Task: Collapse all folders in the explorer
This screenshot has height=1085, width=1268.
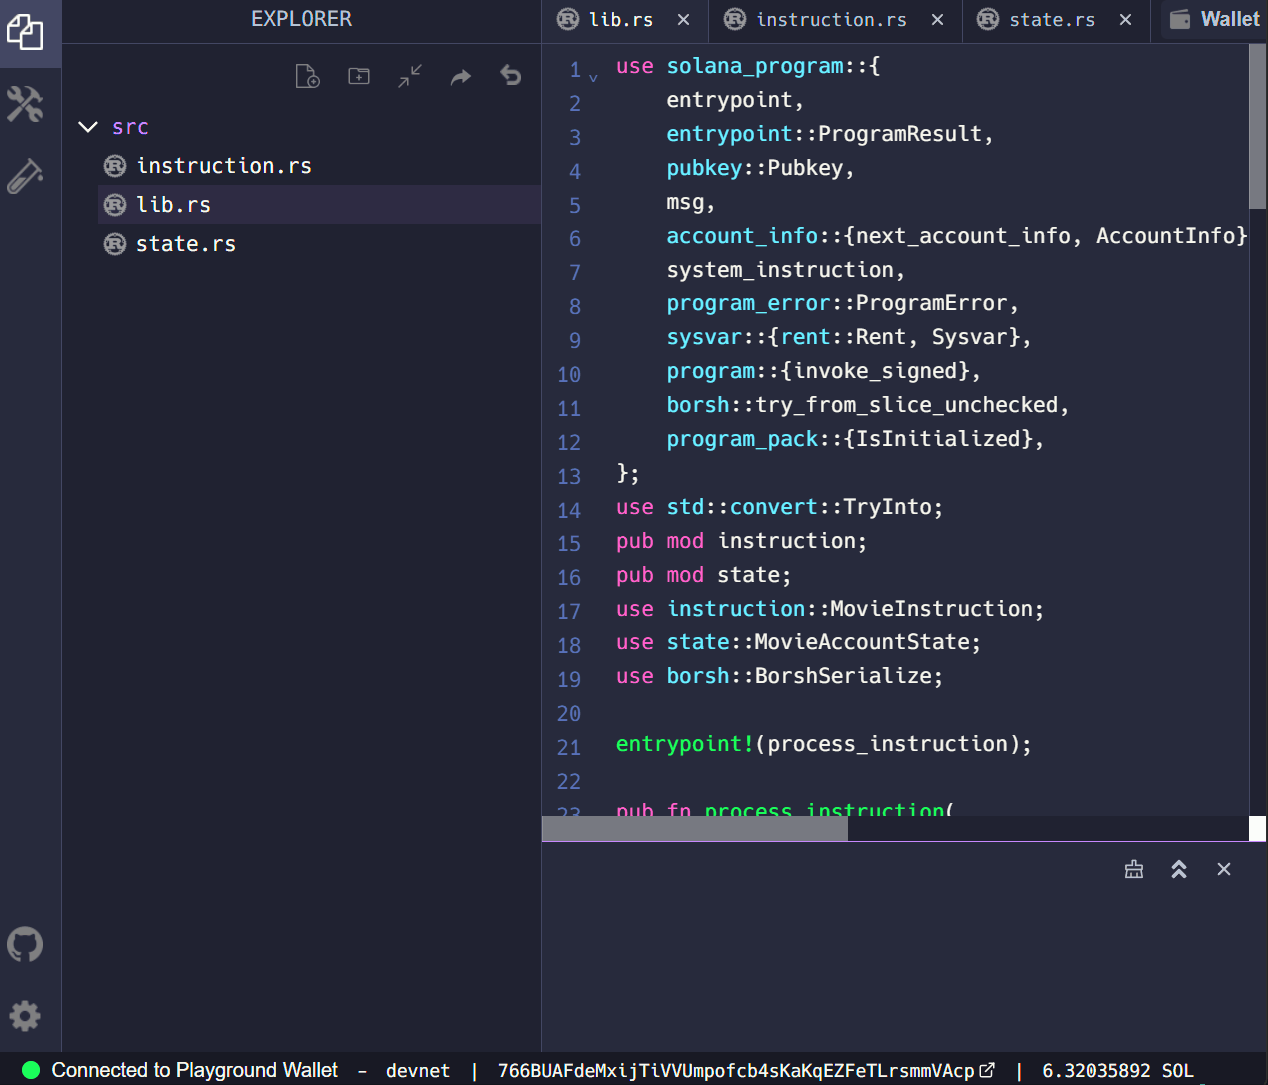Action: pyautogui.click(x=409, y=75)
